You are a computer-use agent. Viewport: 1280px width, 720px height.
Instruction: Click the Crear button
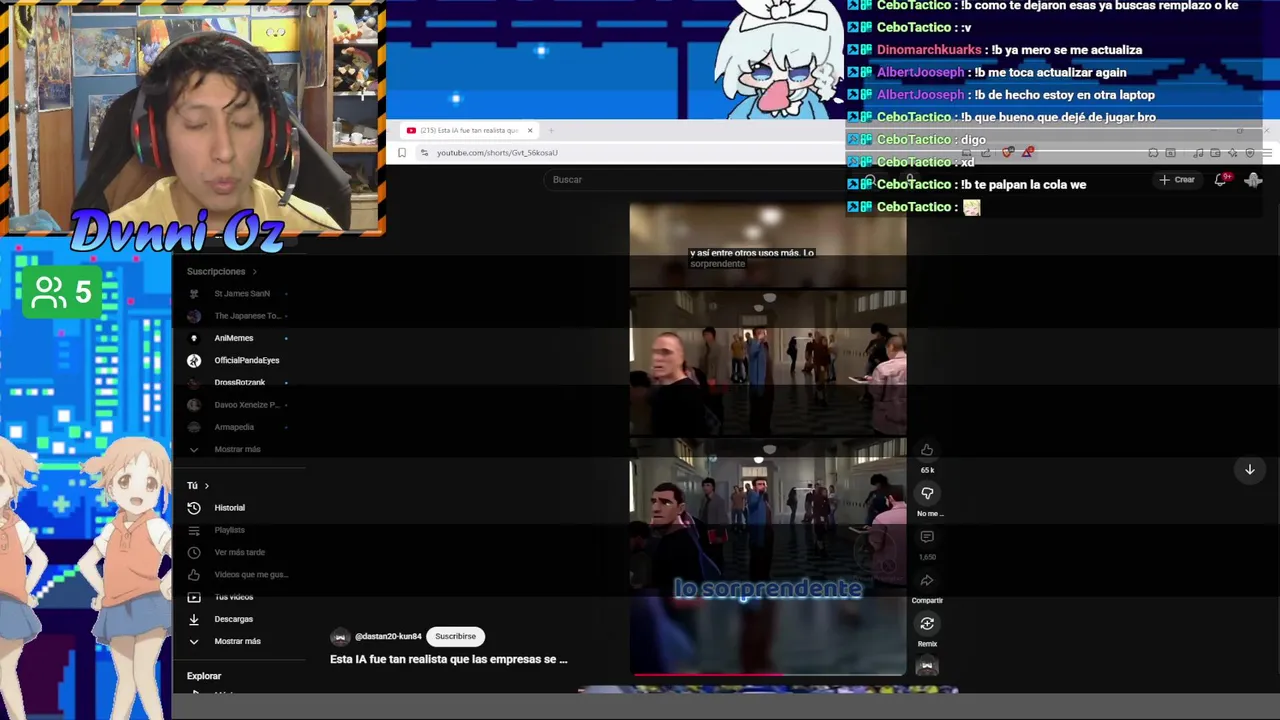pos(1177,179)
